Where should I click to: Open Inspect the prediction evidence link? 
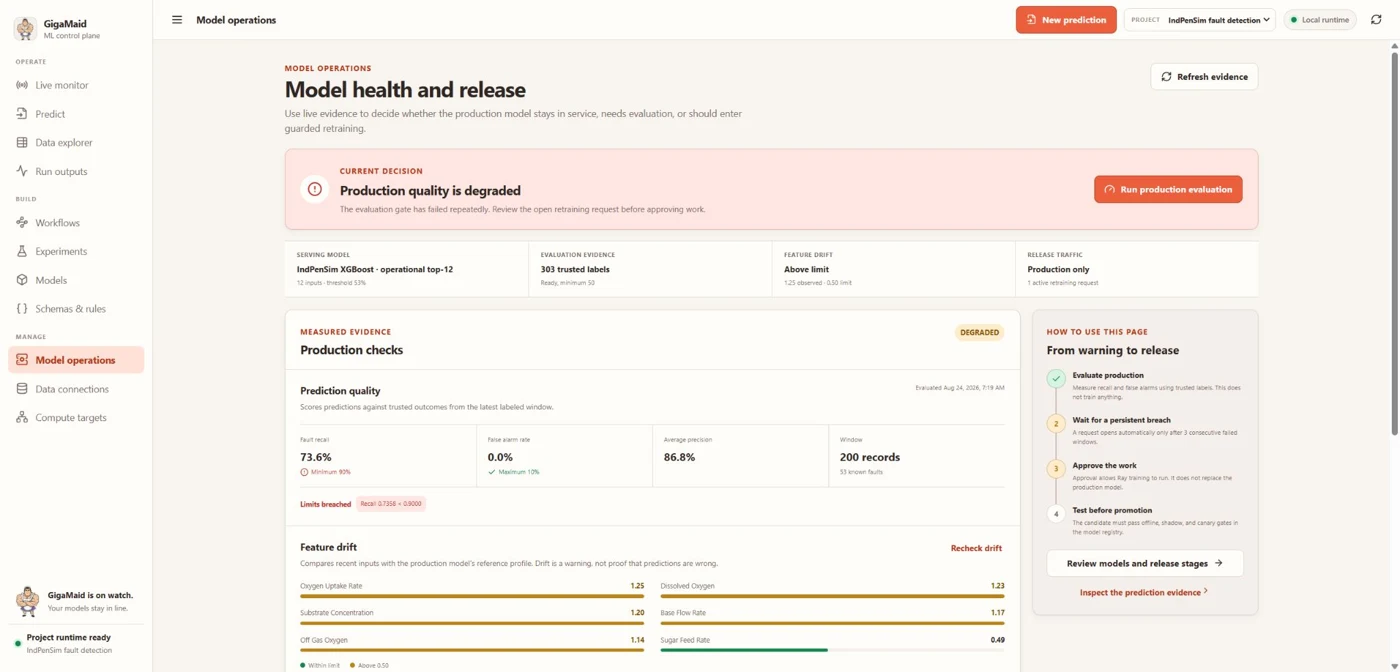pos(1144,592)
